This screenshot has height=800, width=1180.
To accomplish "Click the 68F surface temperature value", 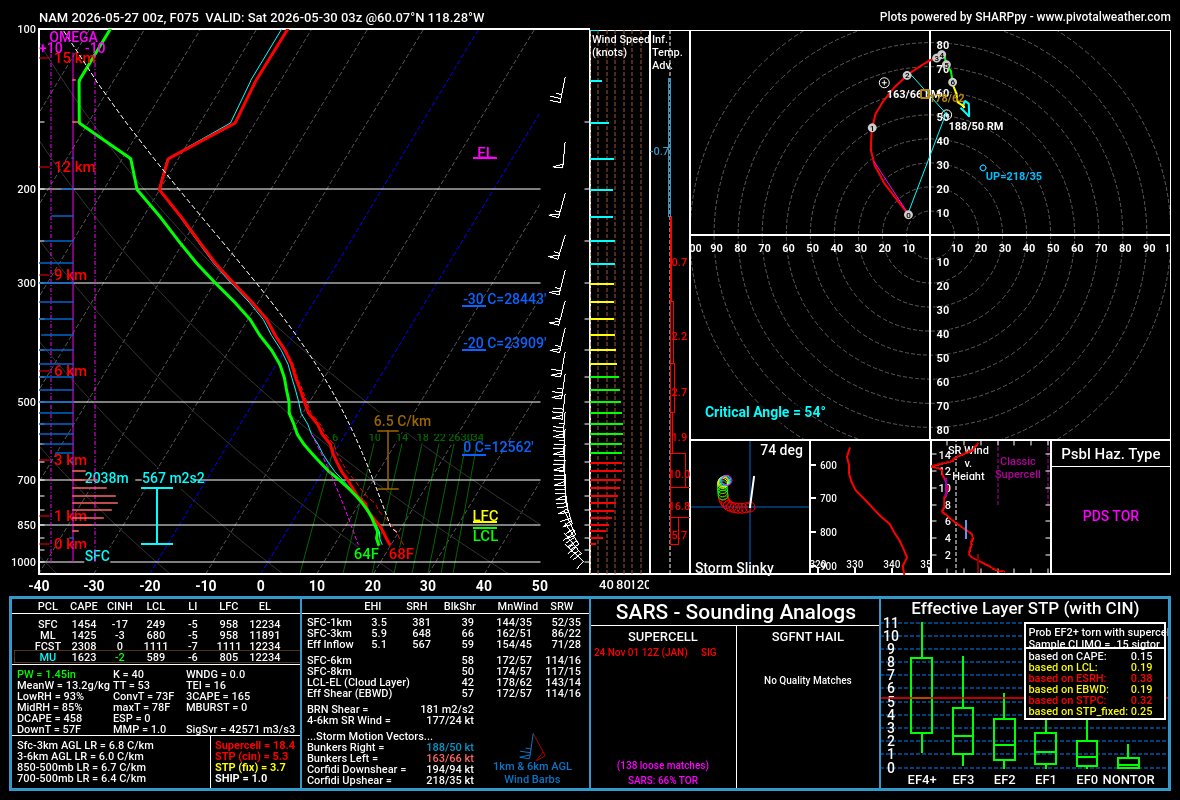I will pos(402,554).
